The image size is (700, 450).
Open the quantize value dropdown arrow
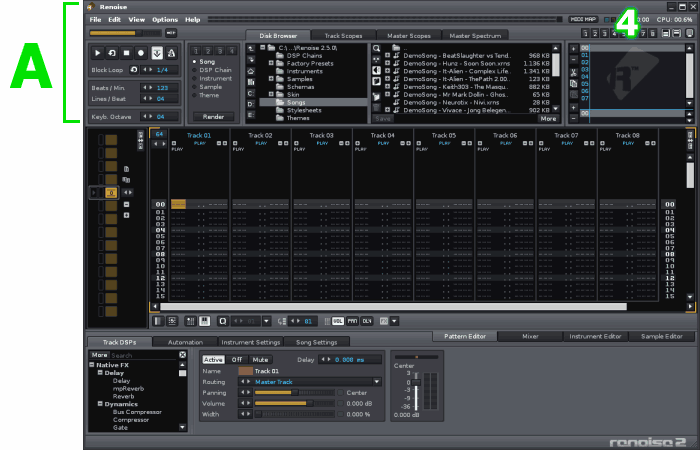pyautogui.click(x=267, y=321)
